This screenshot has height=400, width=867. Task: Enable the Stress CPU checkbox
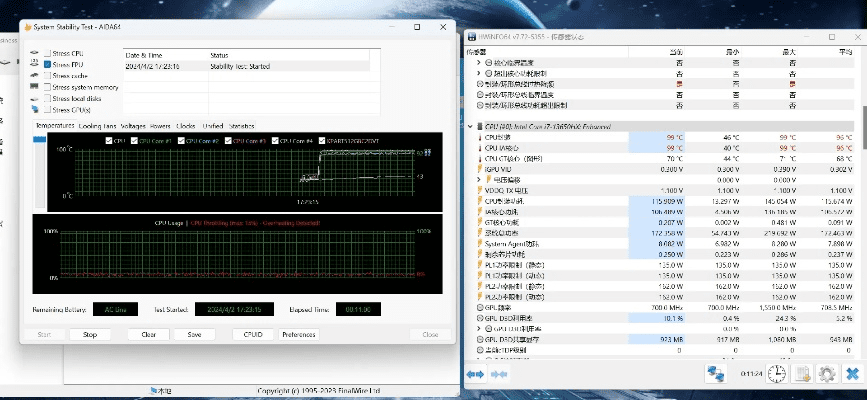[x=47, y=52]
